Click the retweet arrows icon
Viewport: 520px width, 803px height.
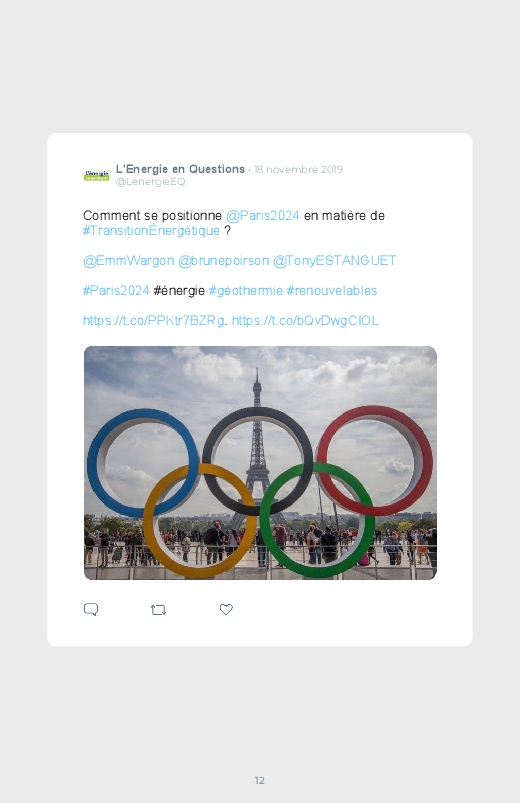coord(158,610)
